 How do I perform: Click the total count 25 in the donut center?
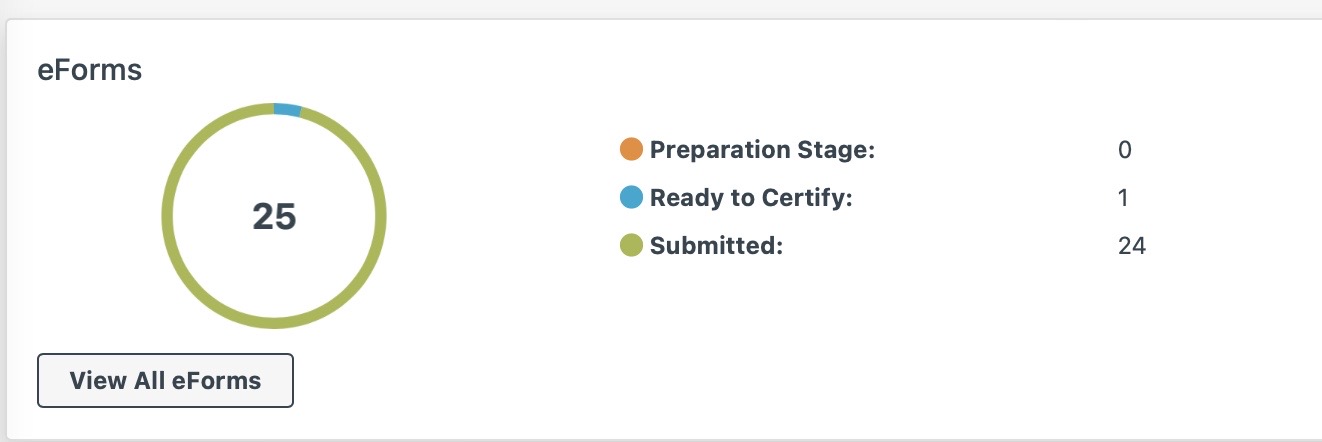click(x=274, y=217)
